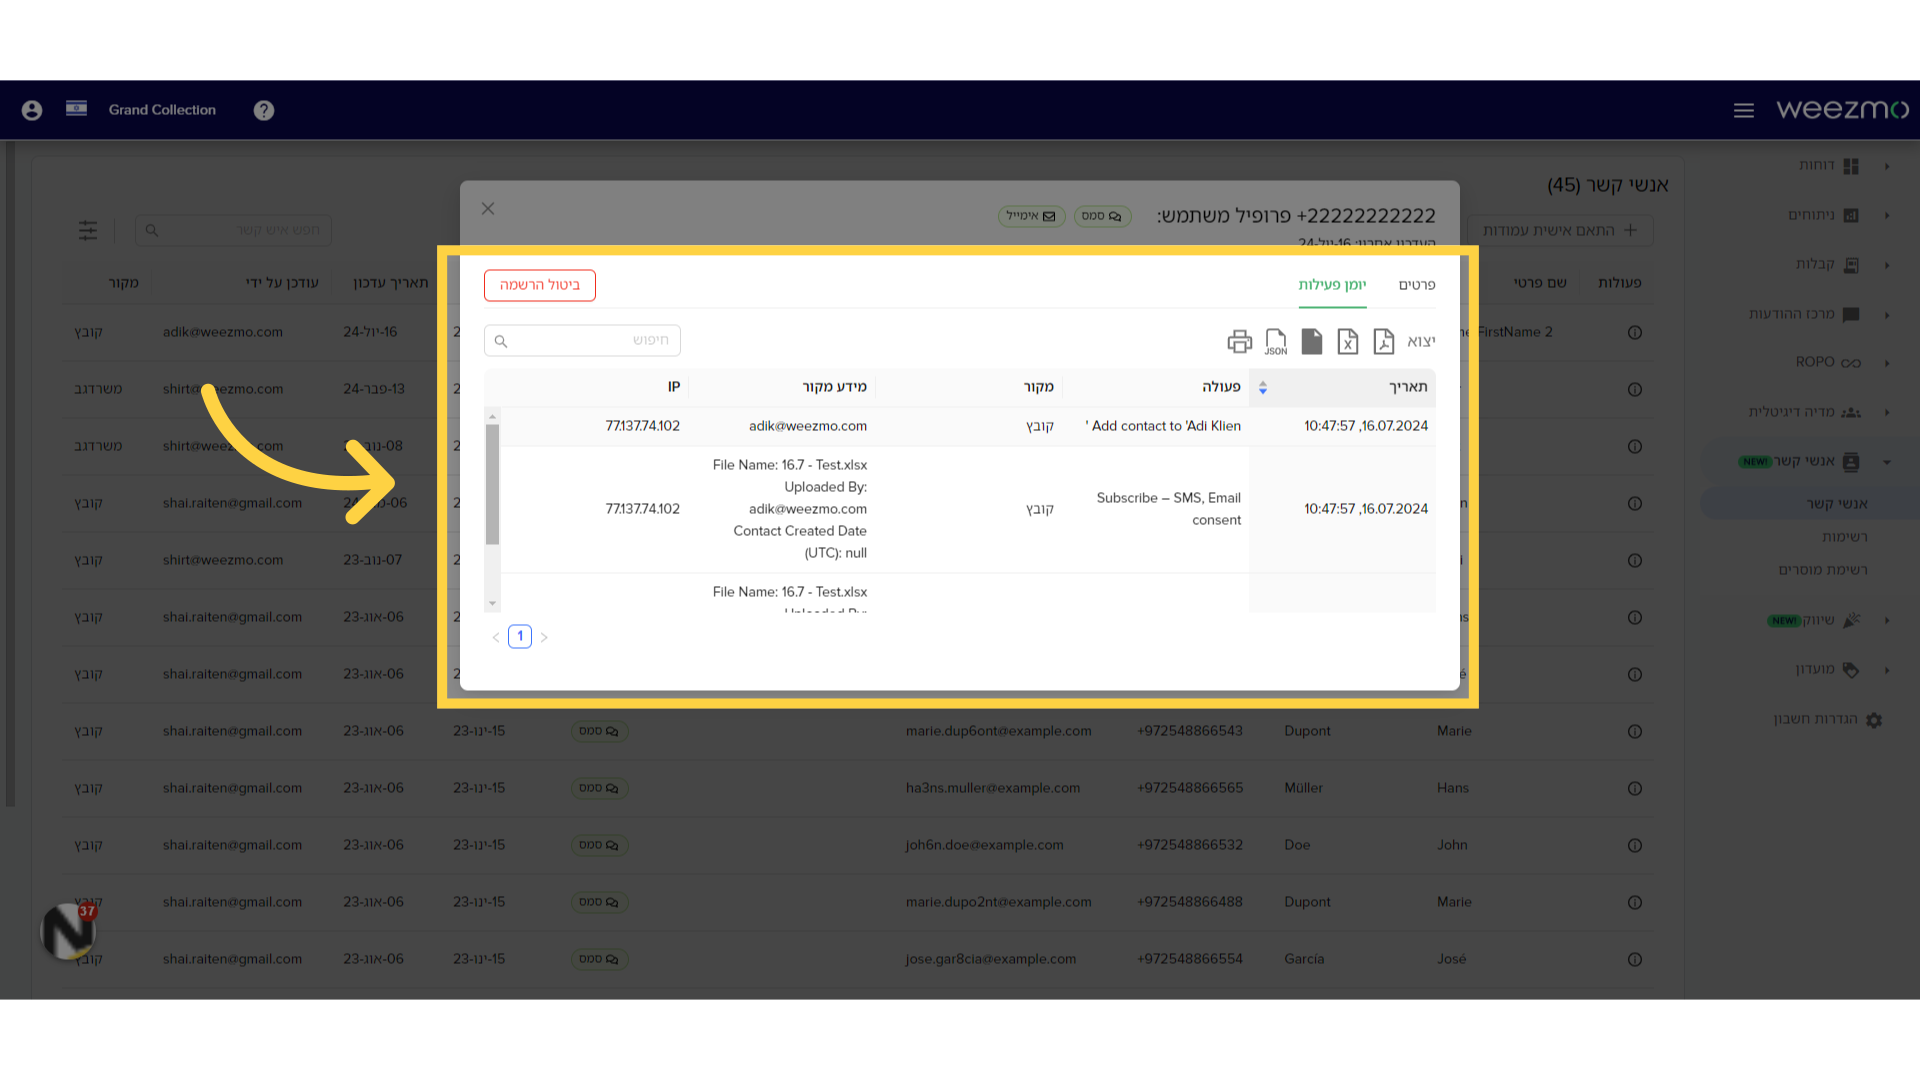This screenshot has height=1080, width=1920.
Task: Click the פעולה column header
Action: pos(1221,387)
